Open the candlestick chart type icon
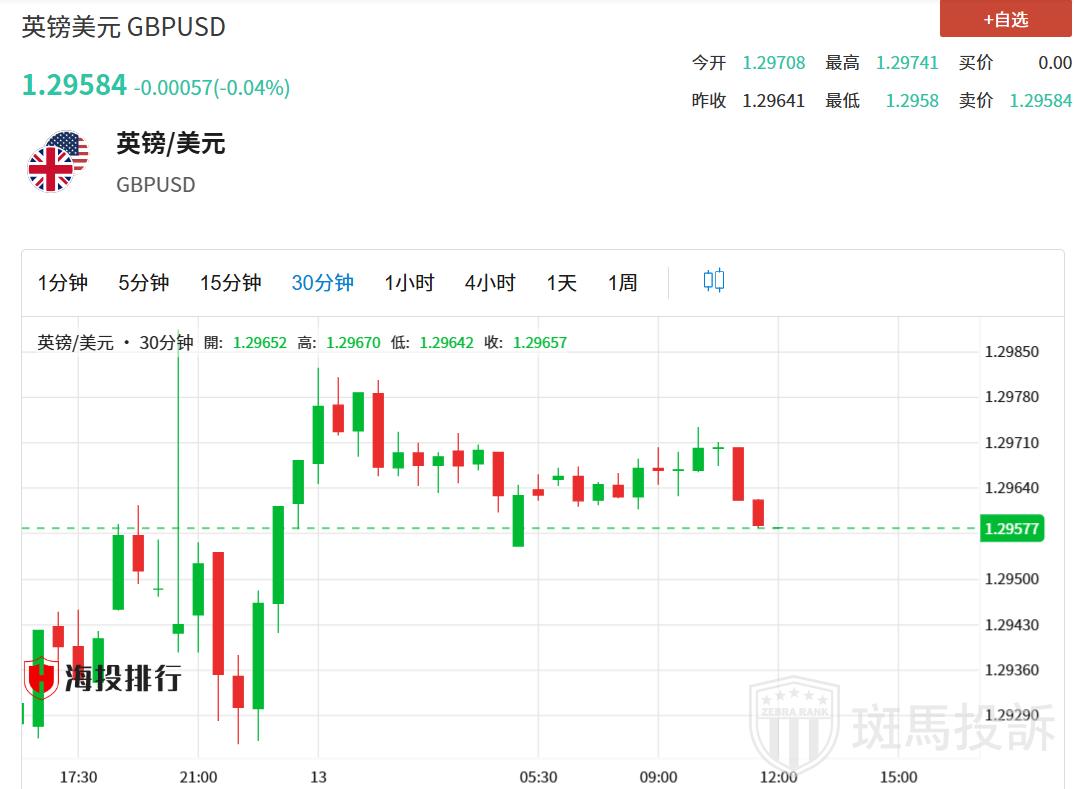This screenshot has height=789, width=1074. point(713,281)
